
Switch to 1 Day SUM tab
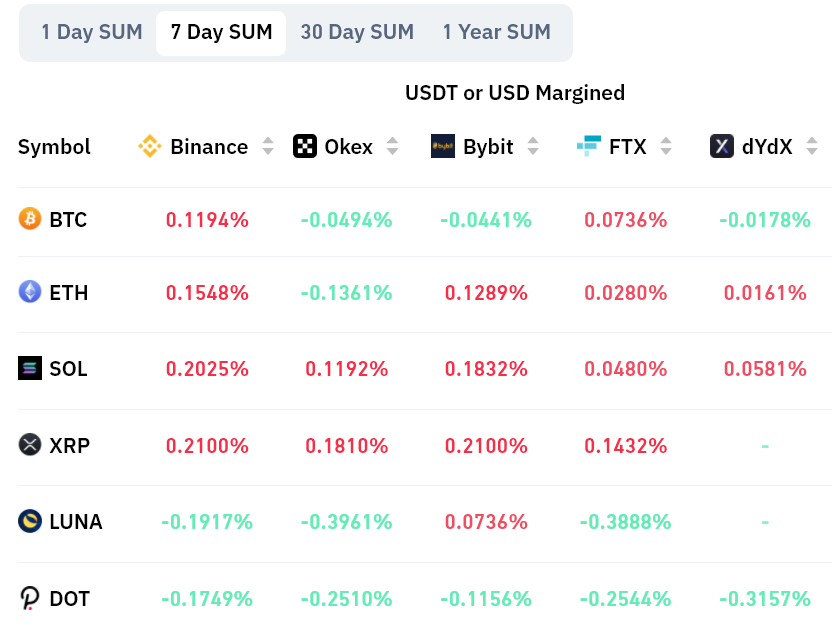click(92, 33)
